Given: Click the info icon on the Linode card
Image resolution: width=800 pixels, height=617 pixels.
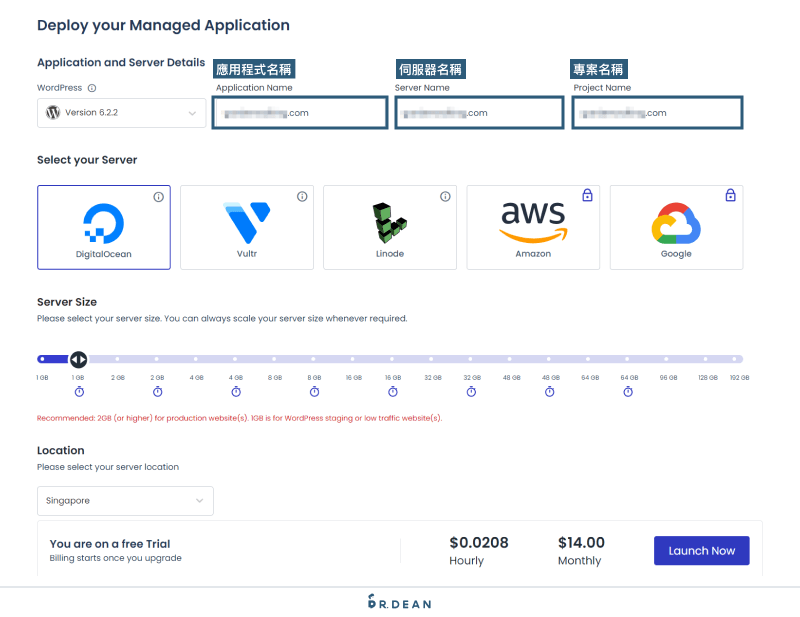Looking at the screenshot, I should (444, 197).
